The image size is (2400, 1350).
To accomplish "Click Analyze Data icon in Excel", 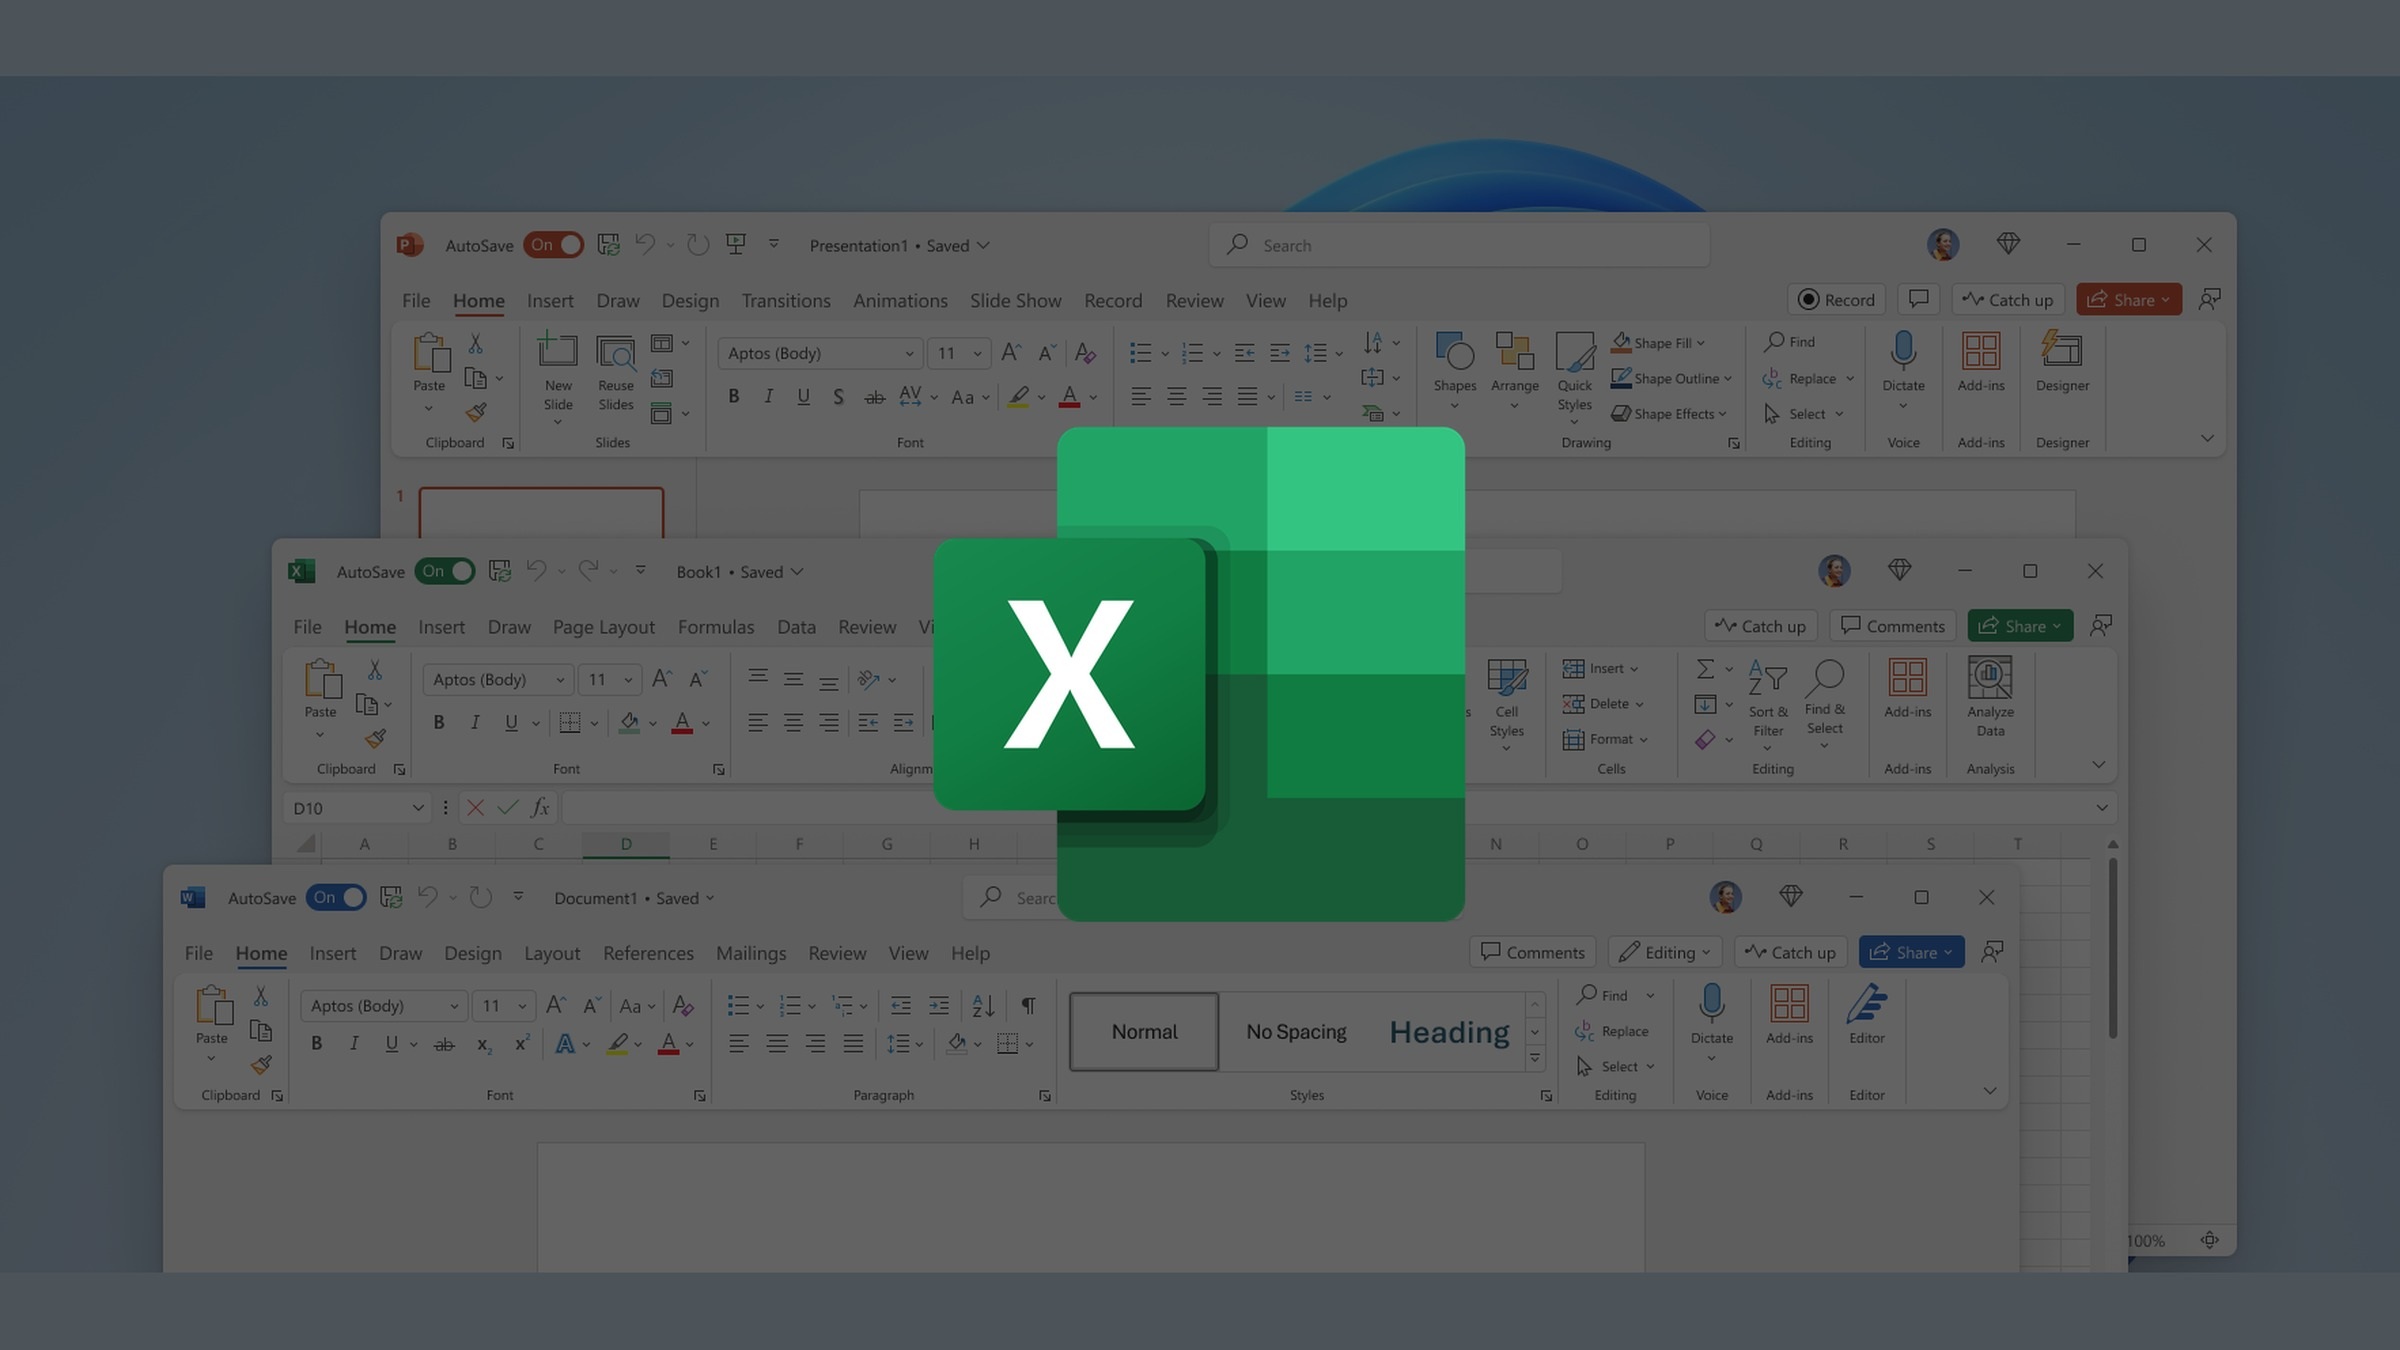I will click(1990, 677).
